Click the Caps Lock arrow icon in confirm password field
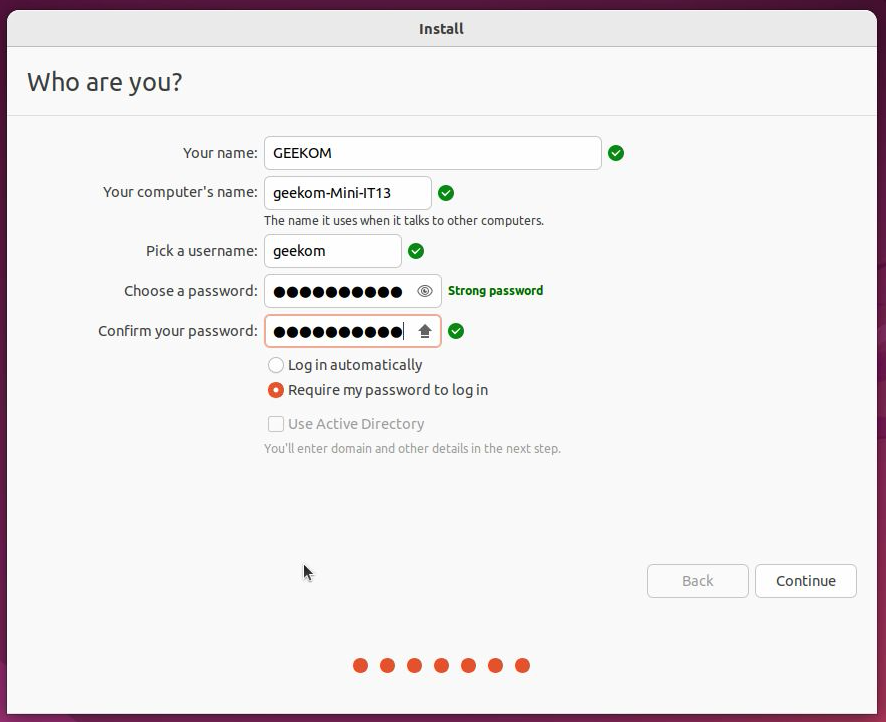Image resolution: width=886 pixels, height=722 pixels. [x=425, y=331]
